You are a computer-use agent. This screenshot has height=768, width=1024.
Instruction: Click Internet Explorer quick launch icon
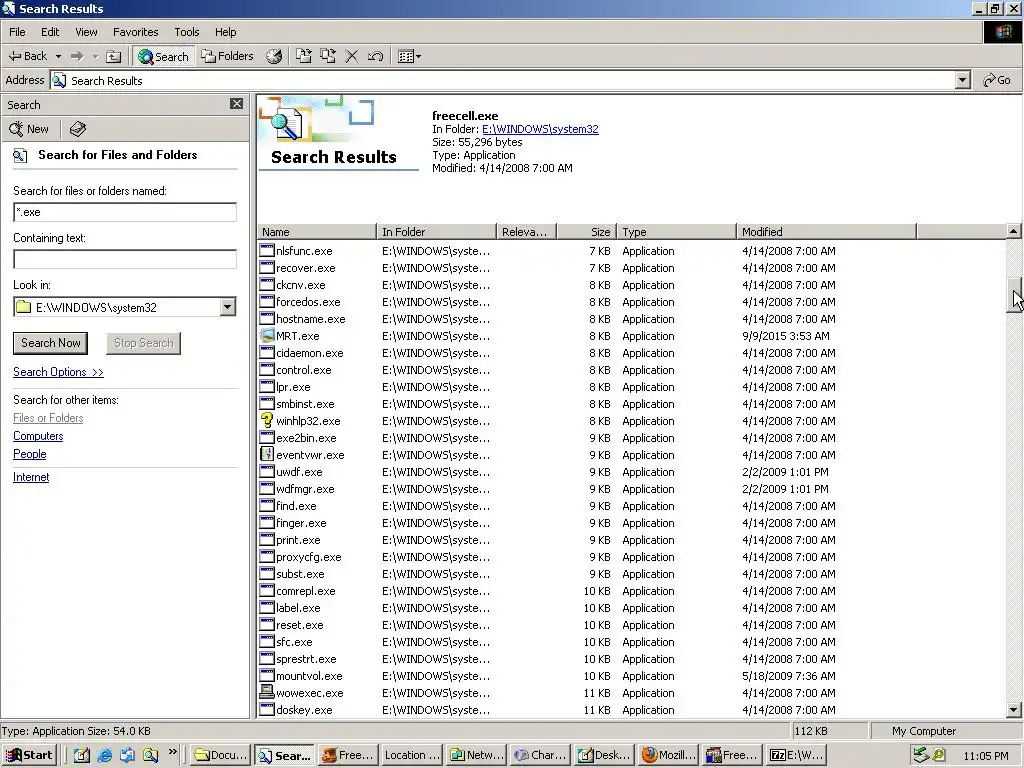[104, 756]
